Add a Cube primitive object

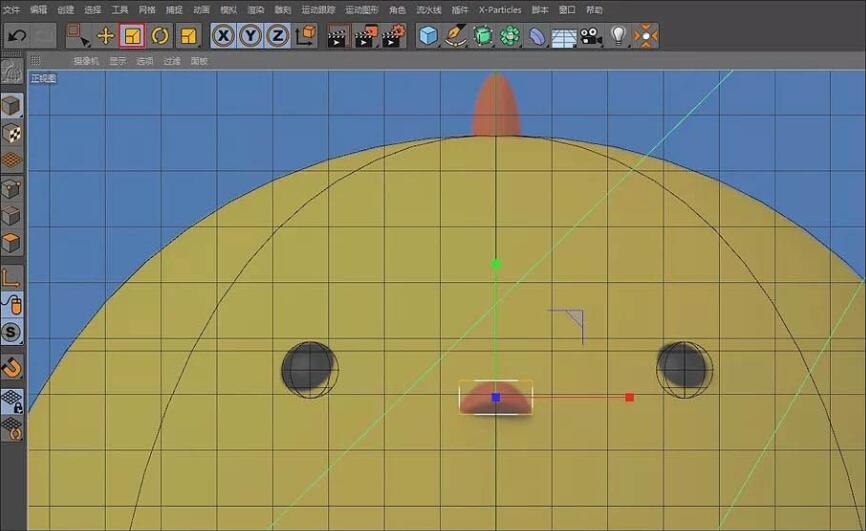click(428, 36)
